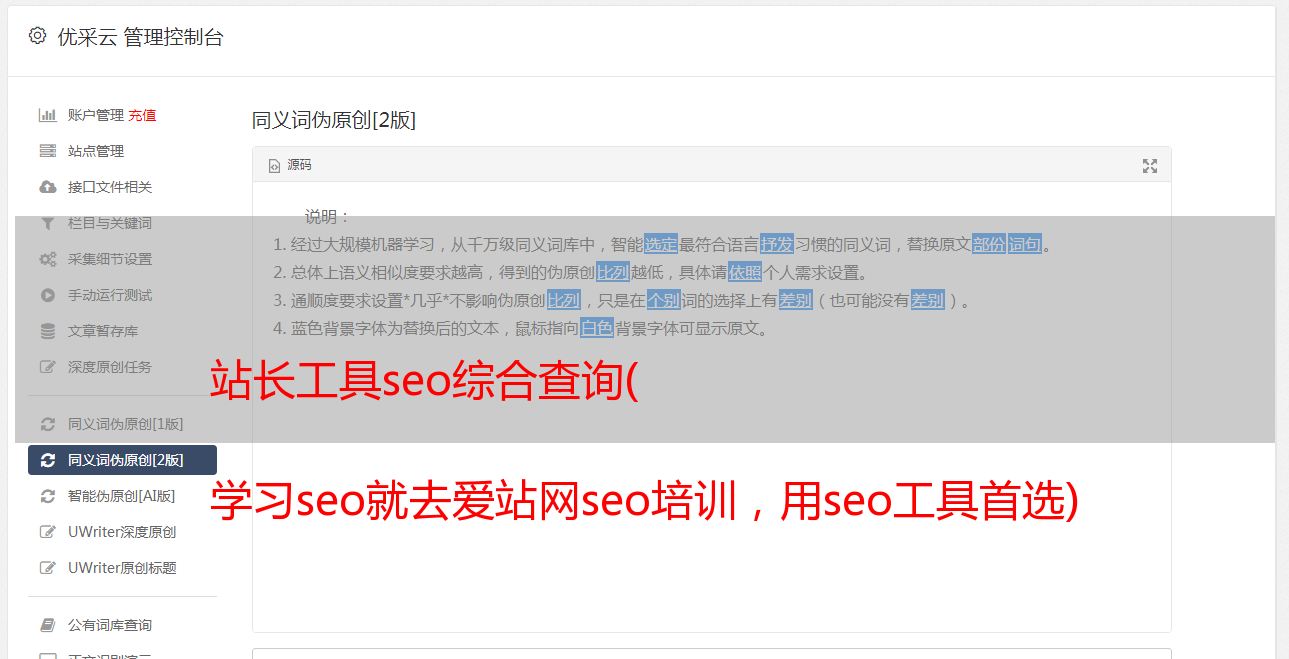This screenshot has height=659, width=1289.
Task: Click the 接口文件相关 cloud upload icon
Action: pyautogui.click(x=47, y=187)
